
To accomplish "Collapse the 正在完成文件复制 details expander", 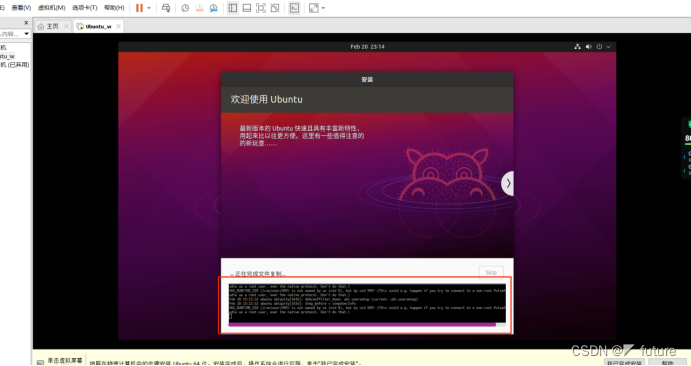I will click(232, 275).
